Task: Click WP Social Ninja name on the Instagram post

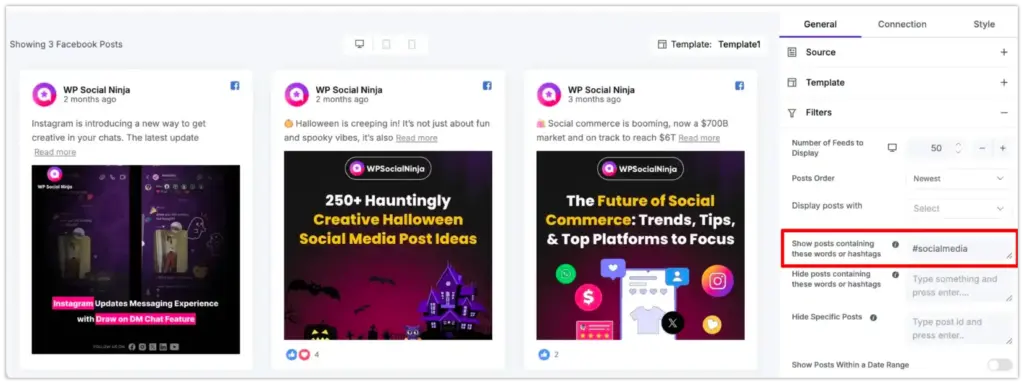Action: pyautogui.click(x=97, y=89)
